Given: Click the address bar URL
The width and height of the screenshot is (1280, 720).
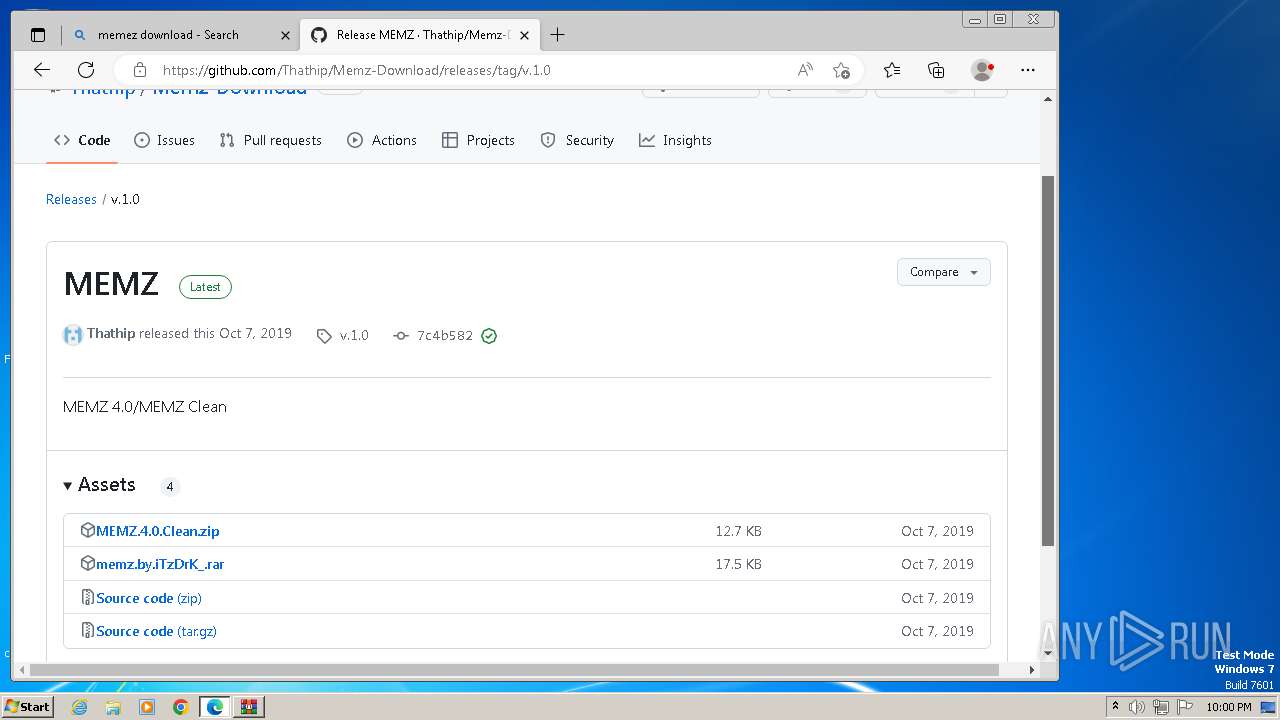Looking at the screenshot, I should (x=357, y=70).
